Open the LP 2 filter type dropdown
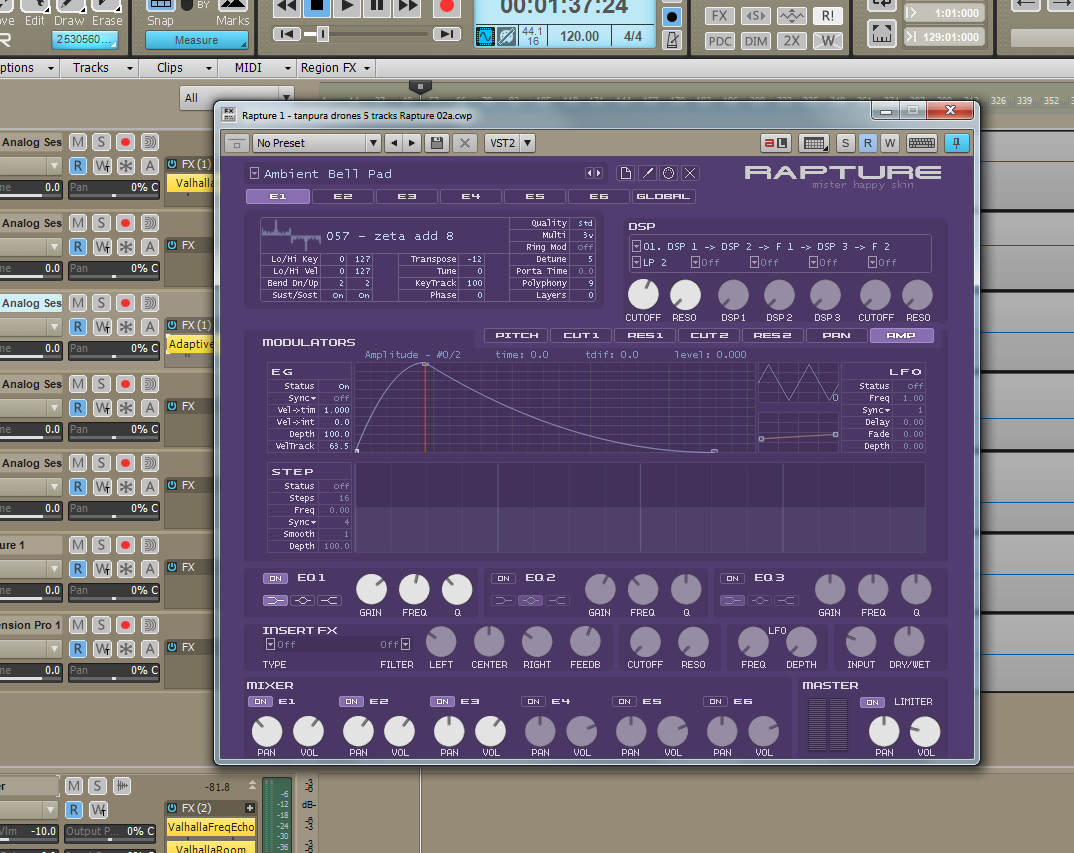 tap(637, 263)
